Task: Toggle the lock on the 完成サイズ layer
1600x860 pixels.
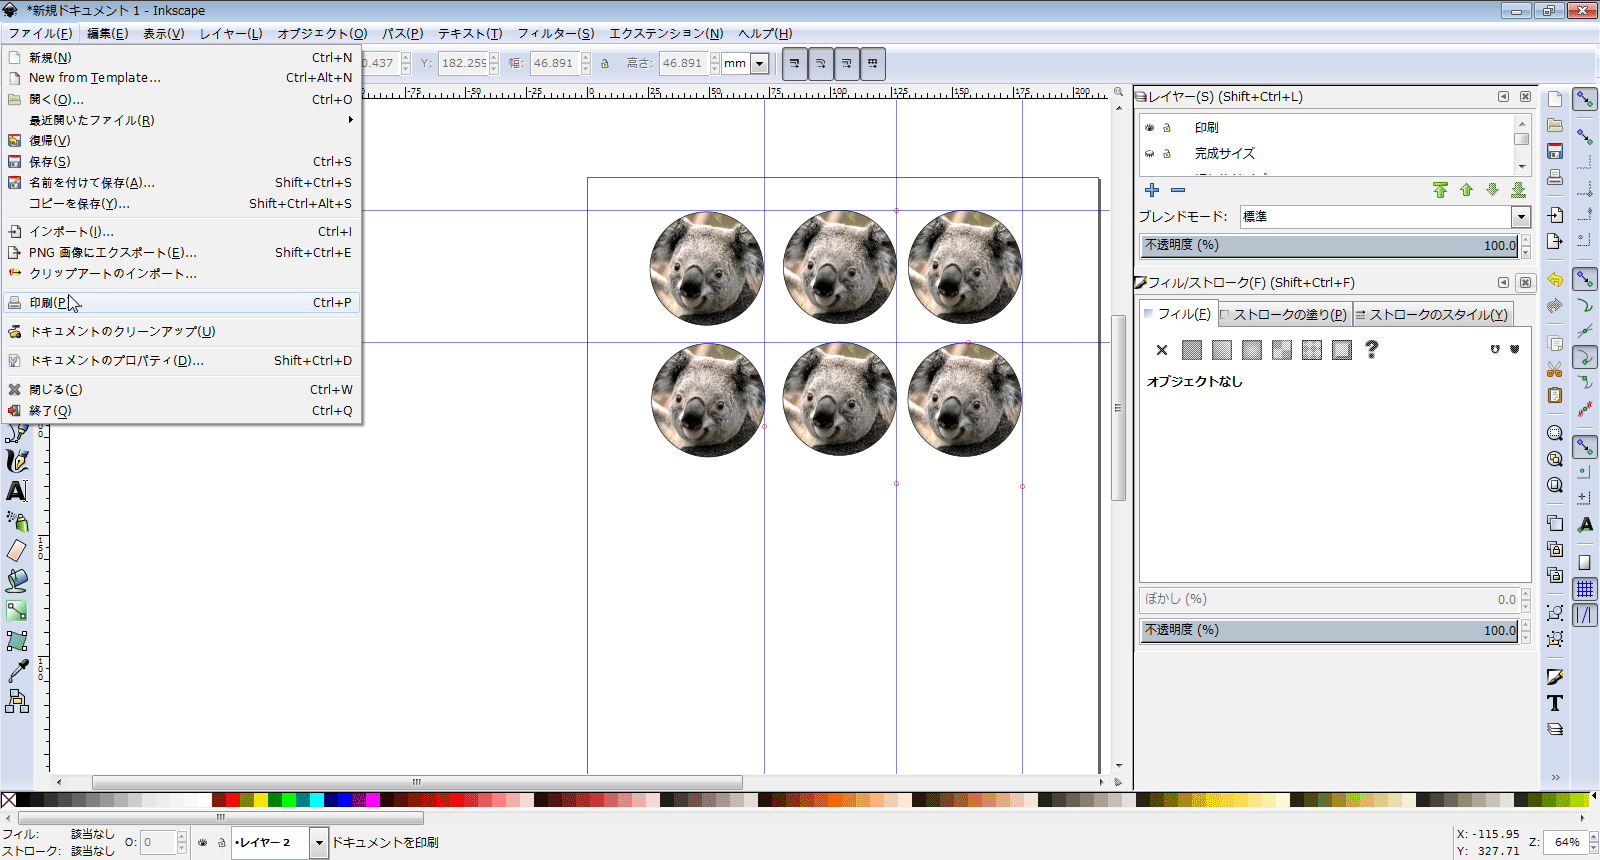Action: click(1166, 154)
